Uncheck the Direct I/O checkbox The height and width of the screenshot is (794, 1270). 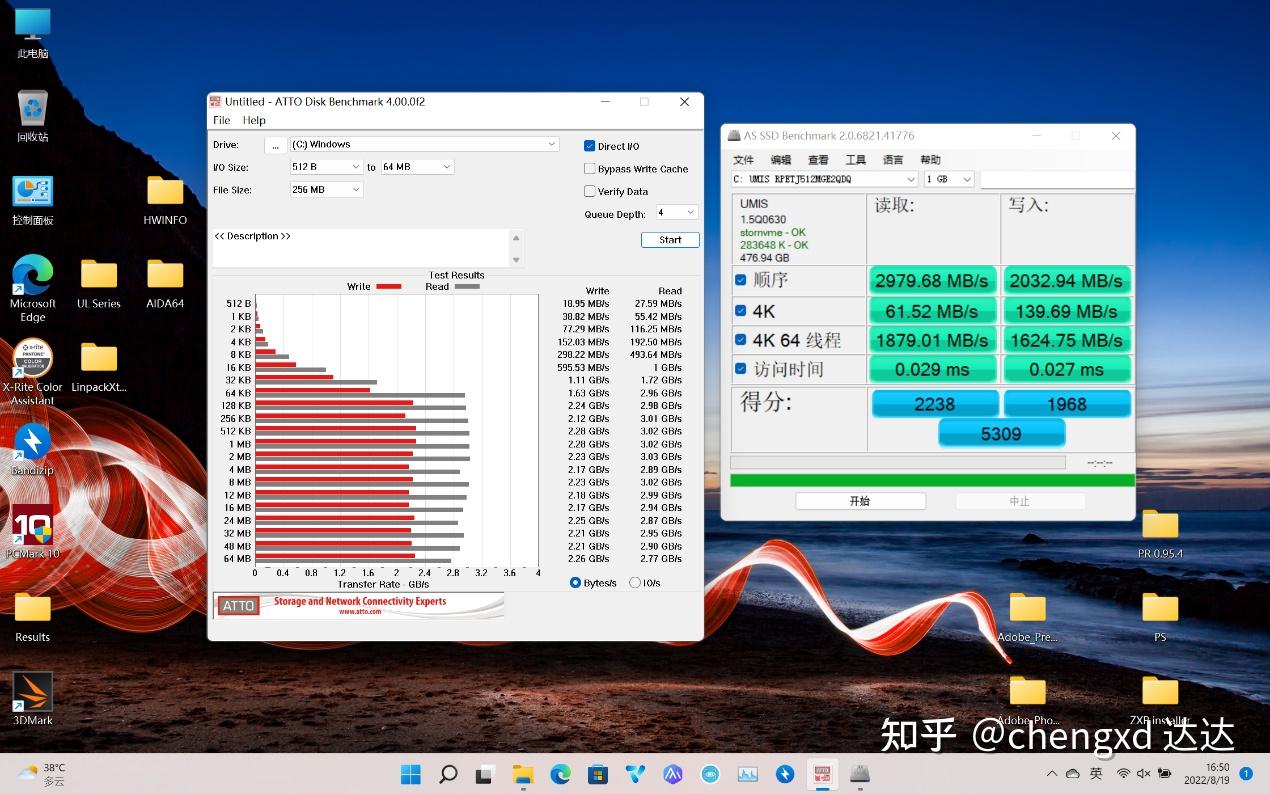click(x=590, y=146)
